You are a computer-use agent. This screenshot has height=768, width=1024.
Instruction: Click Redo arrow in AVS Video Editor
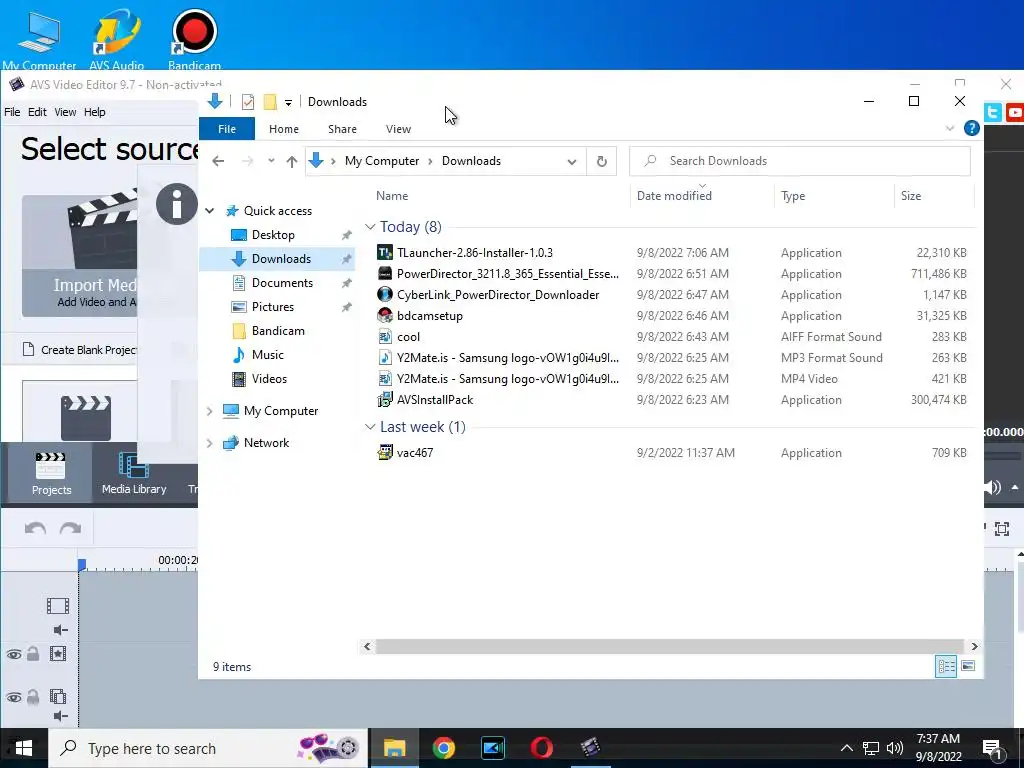[71, 528]
